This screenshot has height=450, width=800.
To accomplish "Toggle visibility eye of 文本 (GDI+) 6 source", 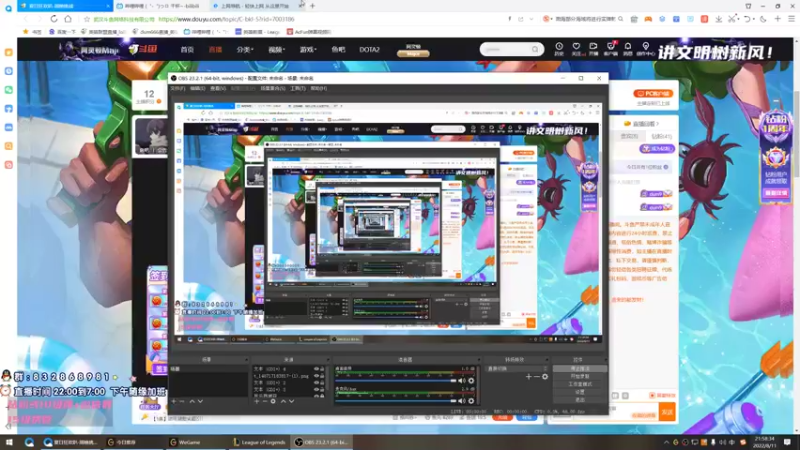I will click(x=316, y=369).
